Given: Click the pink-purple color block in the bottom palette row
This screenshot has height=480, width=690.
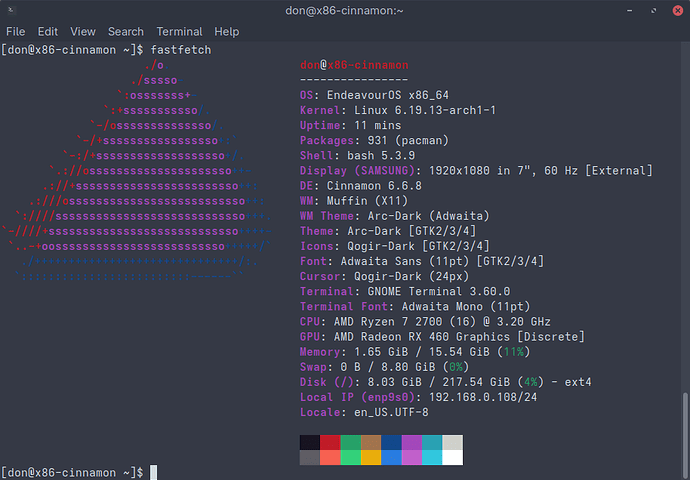Looking at the screenshot, I should 412,458.
